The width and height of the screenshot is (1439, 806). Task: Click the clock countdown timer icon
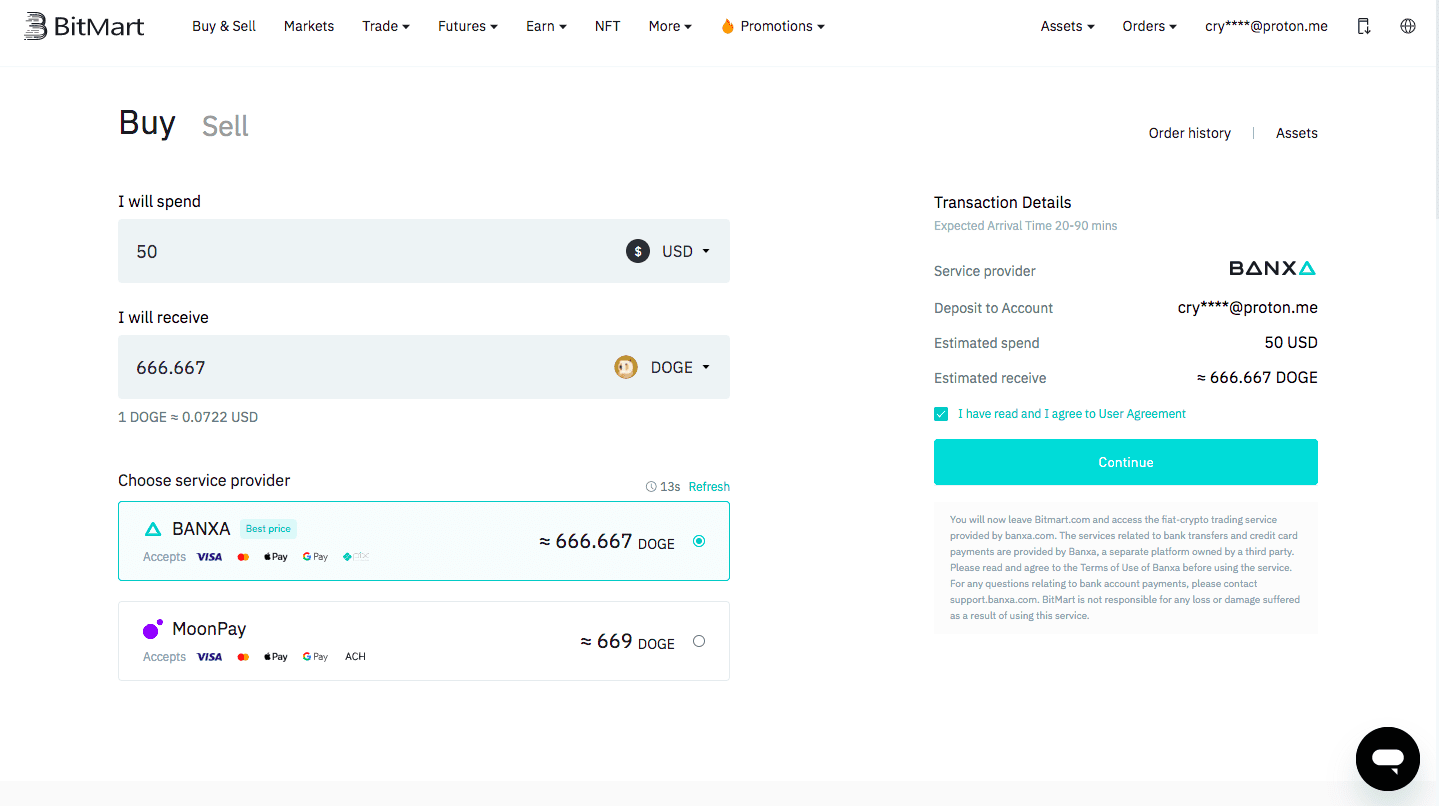coord(651,487)
